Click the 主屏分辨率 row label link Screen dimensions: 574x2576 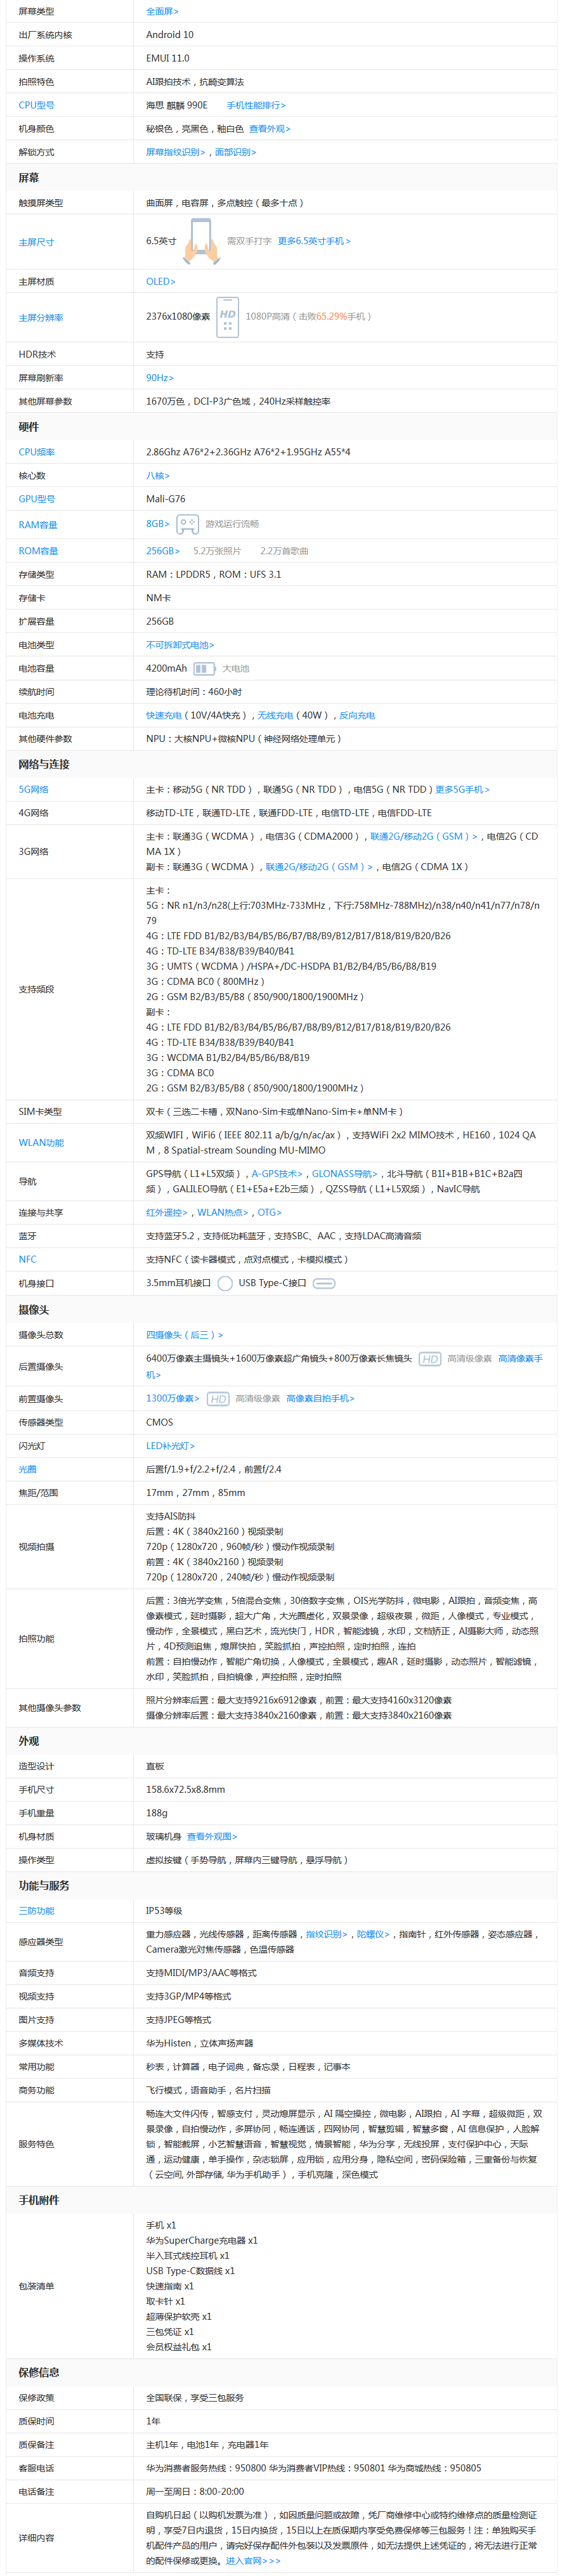(41, 318)
